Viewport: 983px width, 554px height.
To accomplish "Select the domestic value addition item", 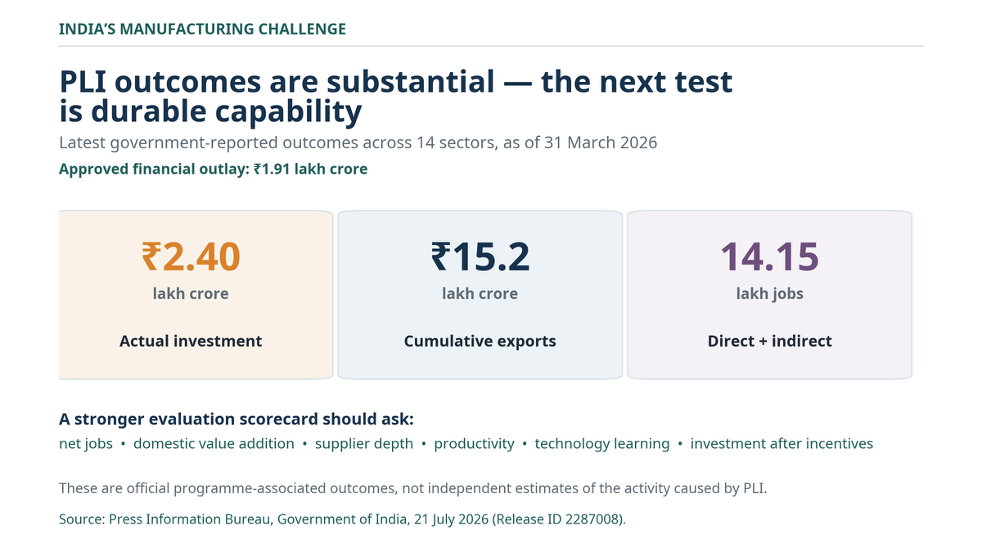I will click(x=214, y=444).
